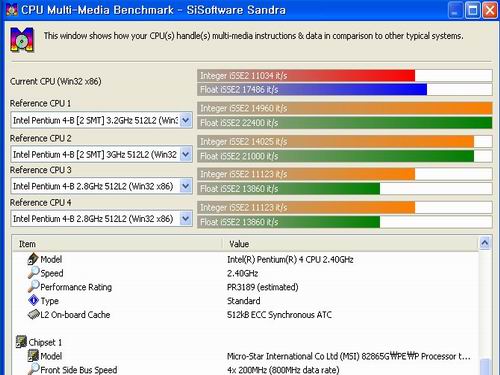Viewport: 500px width, 375px height.
Task: Open Reference CPU 4 dropdown arrow
Action: pyautogui.click(x=186, y=219)
